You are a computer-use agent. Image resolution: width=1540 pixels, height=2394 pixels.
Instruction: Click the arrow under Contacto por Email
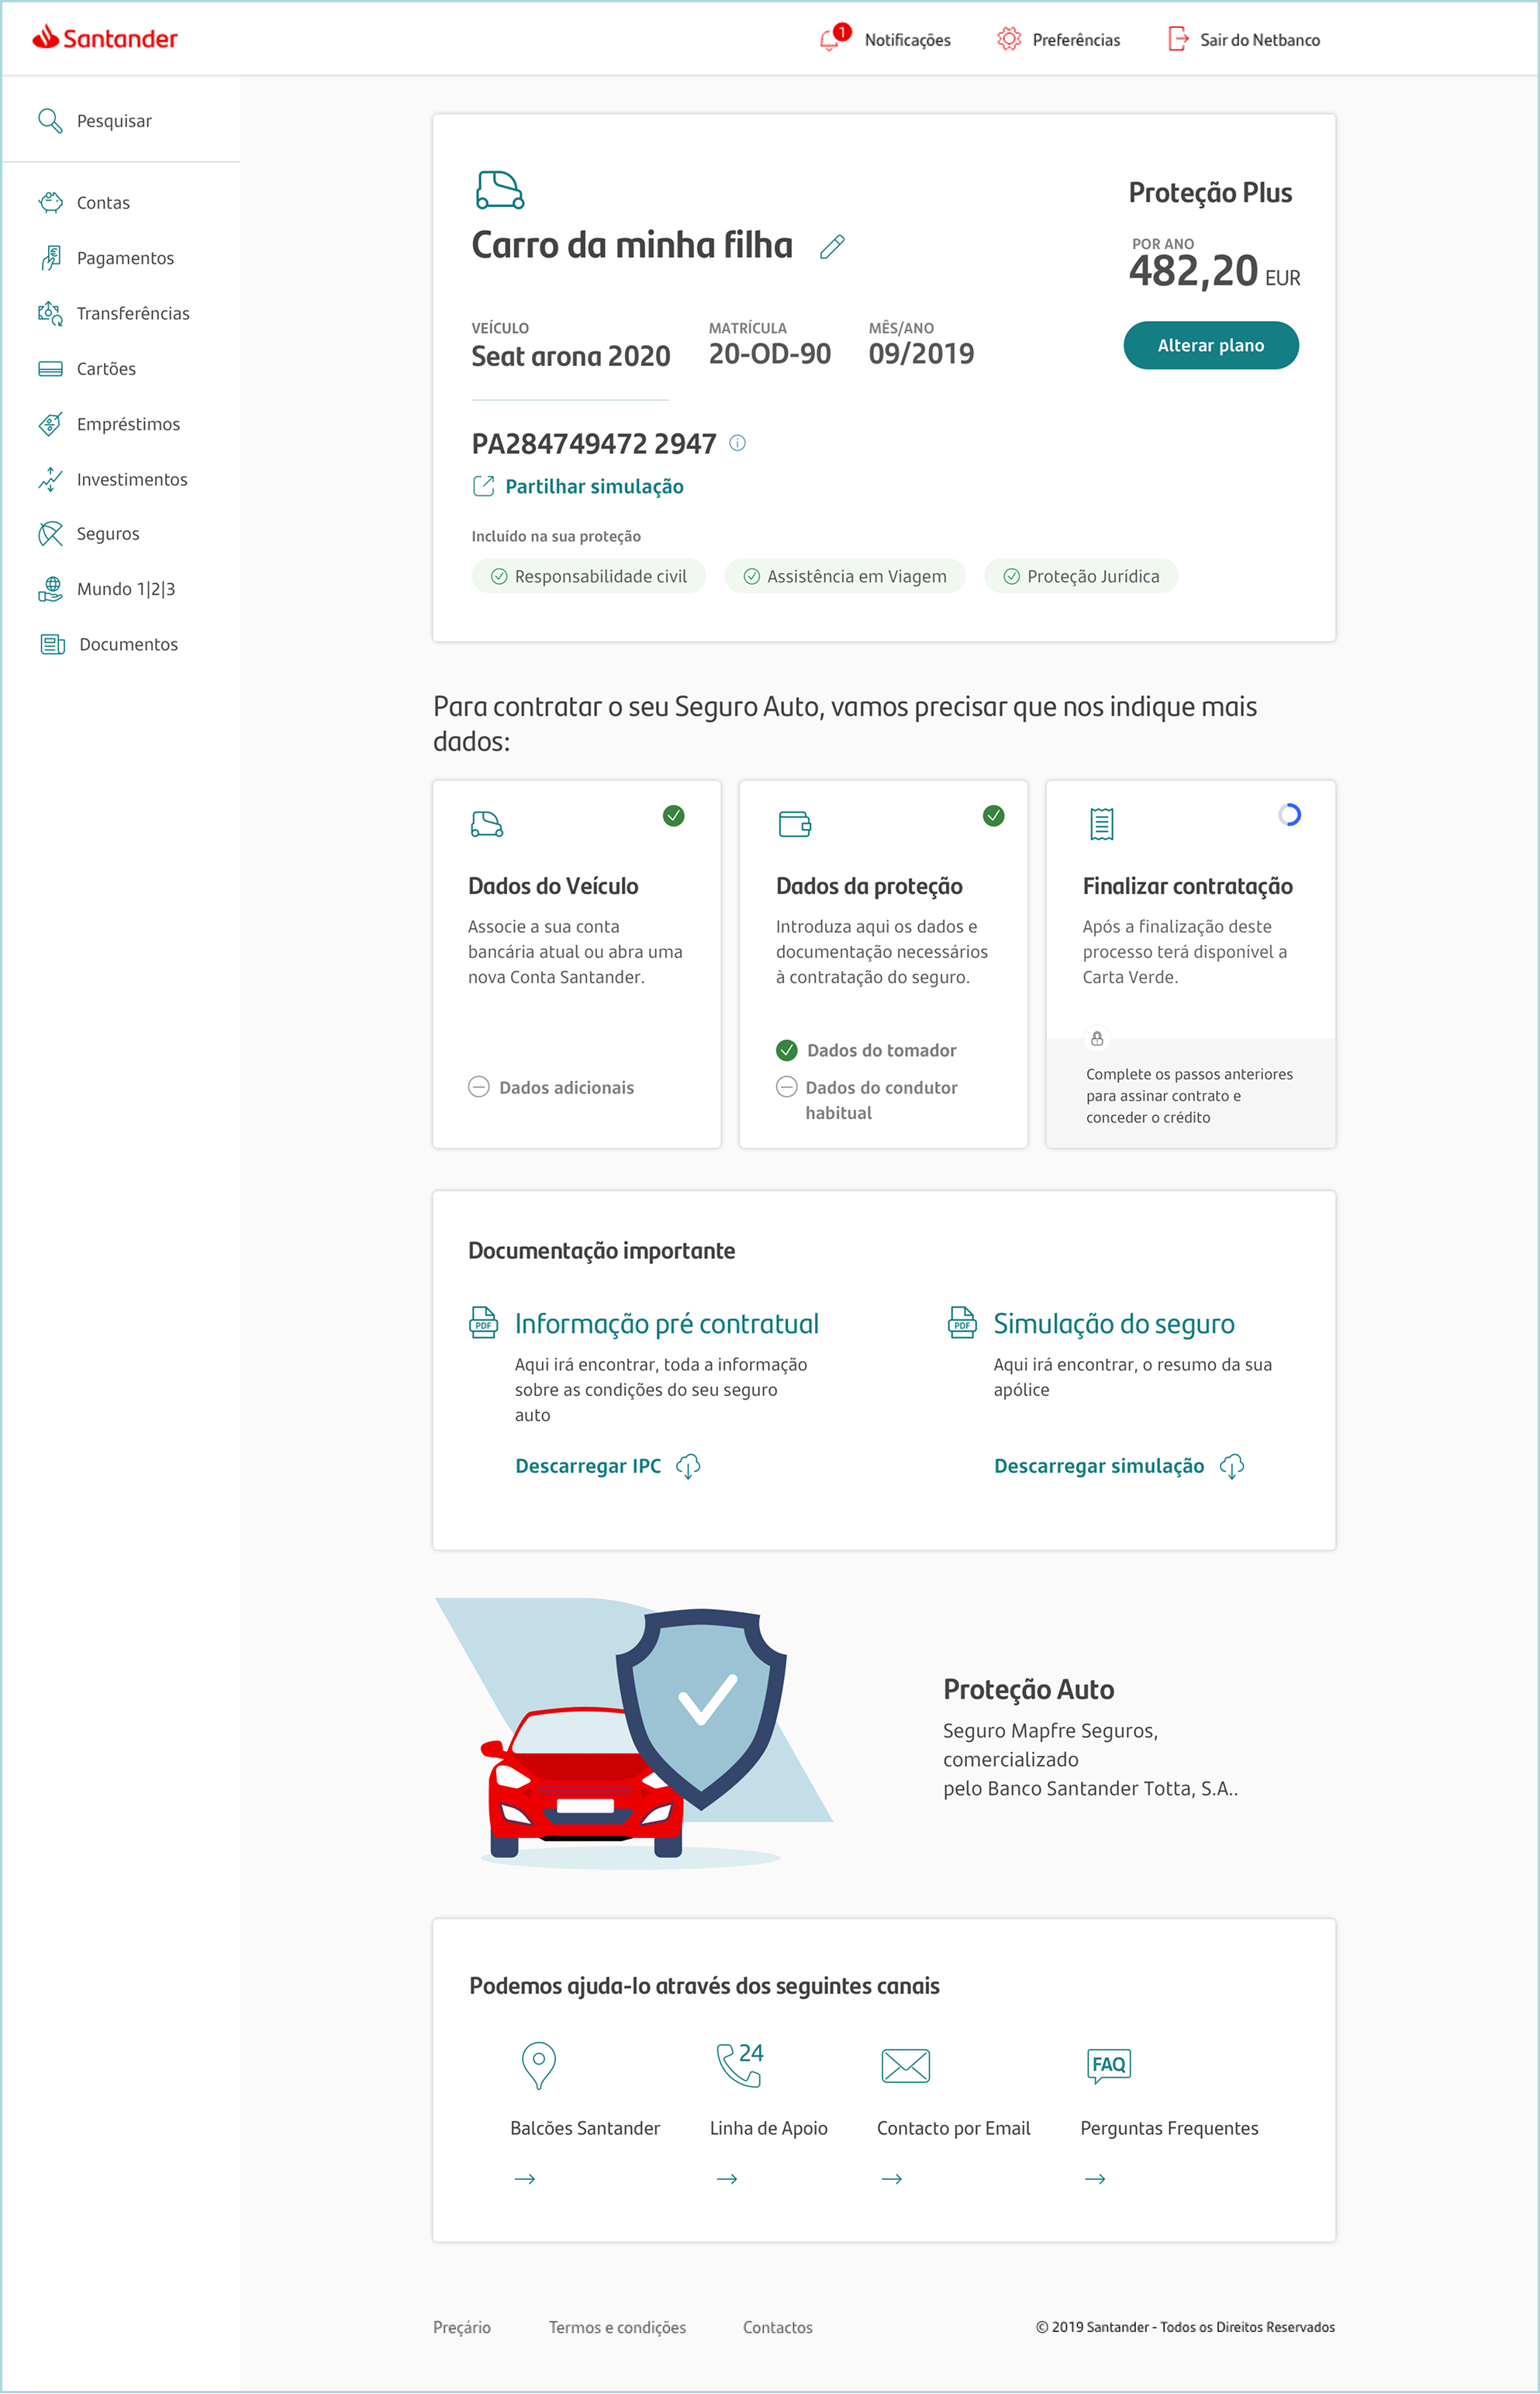pos(892,2179)
